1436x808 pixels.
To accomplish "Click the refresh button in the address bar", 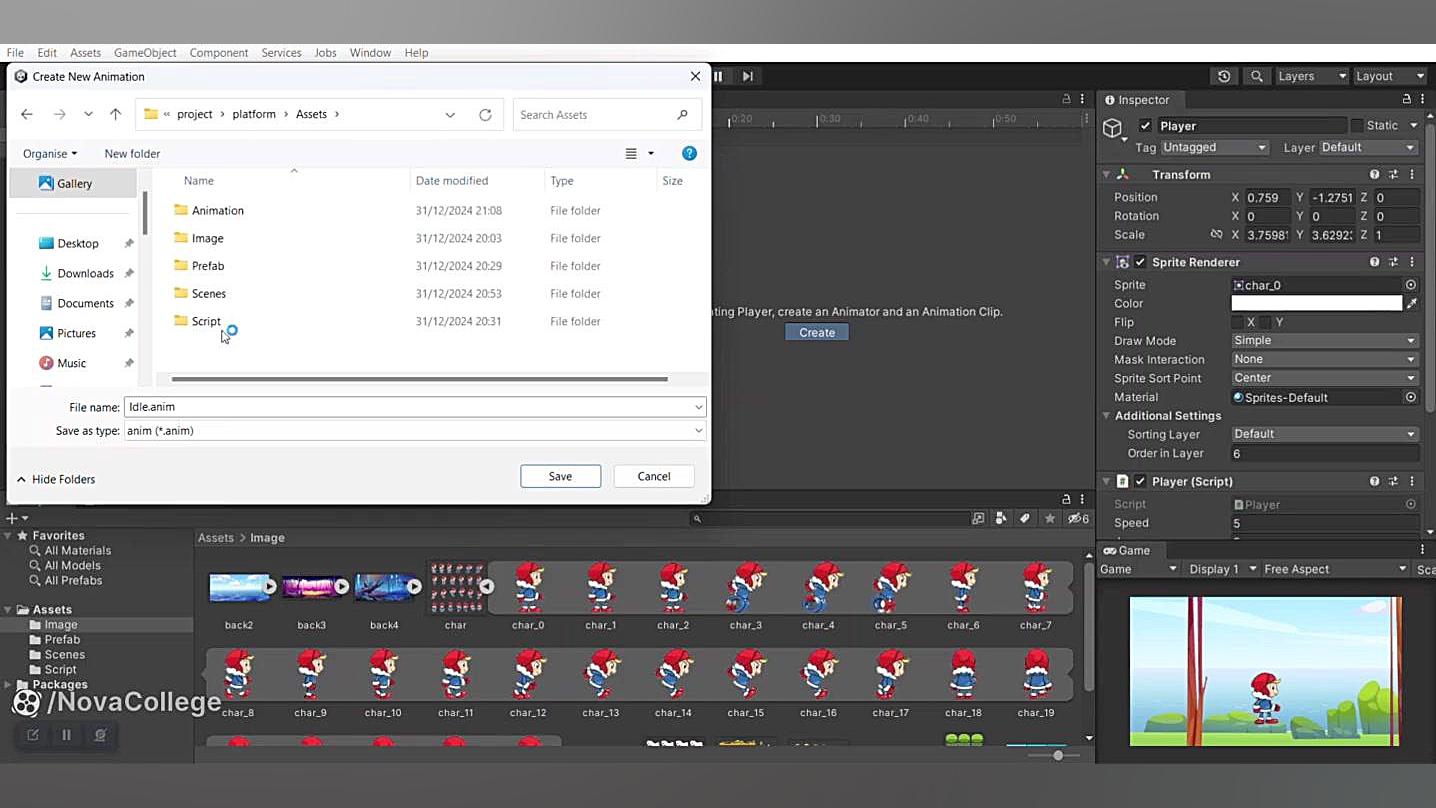I will pyautogui.click(x=485, y=115).
